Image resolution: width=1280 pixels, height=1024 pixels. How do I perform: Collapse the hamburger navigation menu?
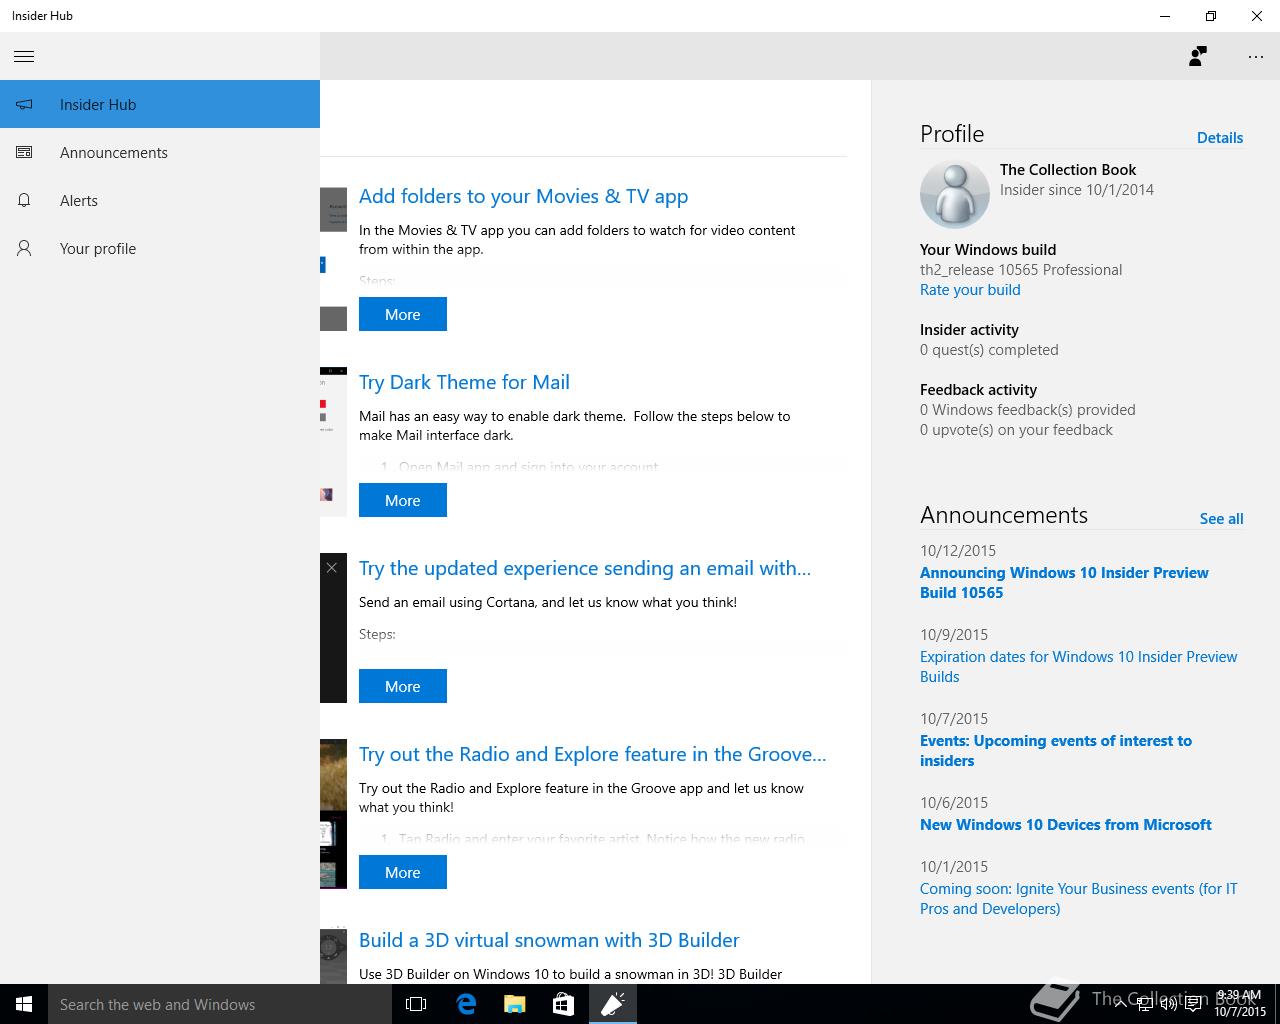point(24,57)
